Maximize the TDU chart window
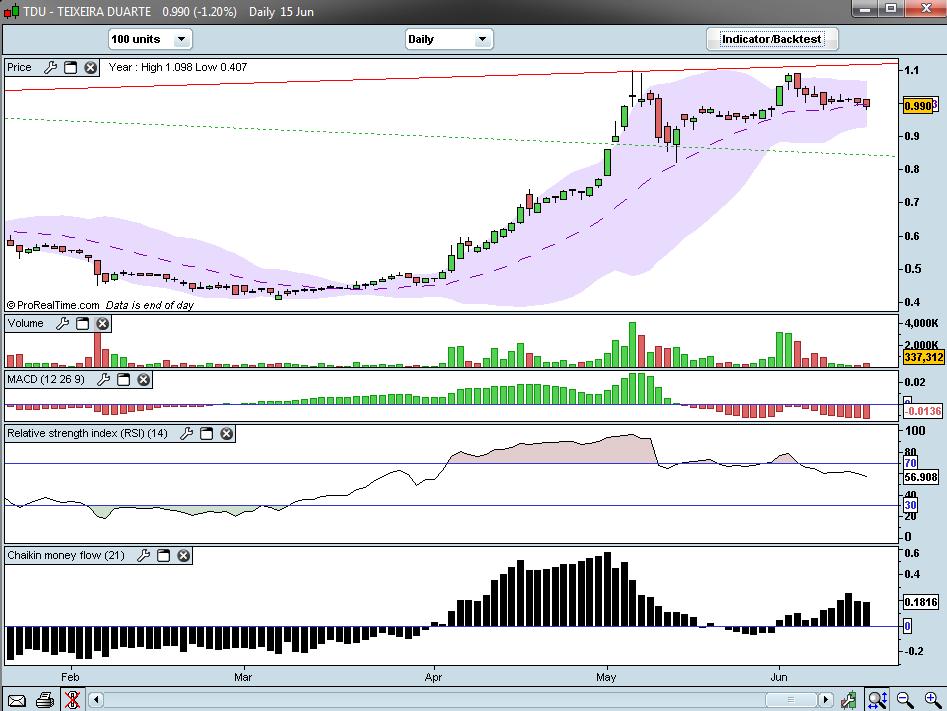Screen dimensions: 947x711 coord(890,8)
